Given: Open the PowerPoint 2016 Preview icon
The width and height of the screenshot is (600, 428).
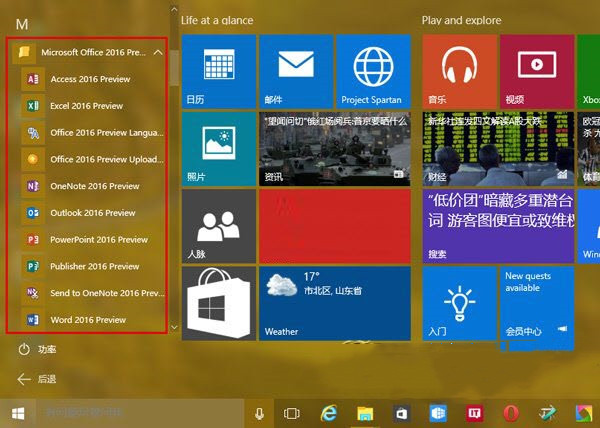Looking at the screenshot, I should 33,240.
